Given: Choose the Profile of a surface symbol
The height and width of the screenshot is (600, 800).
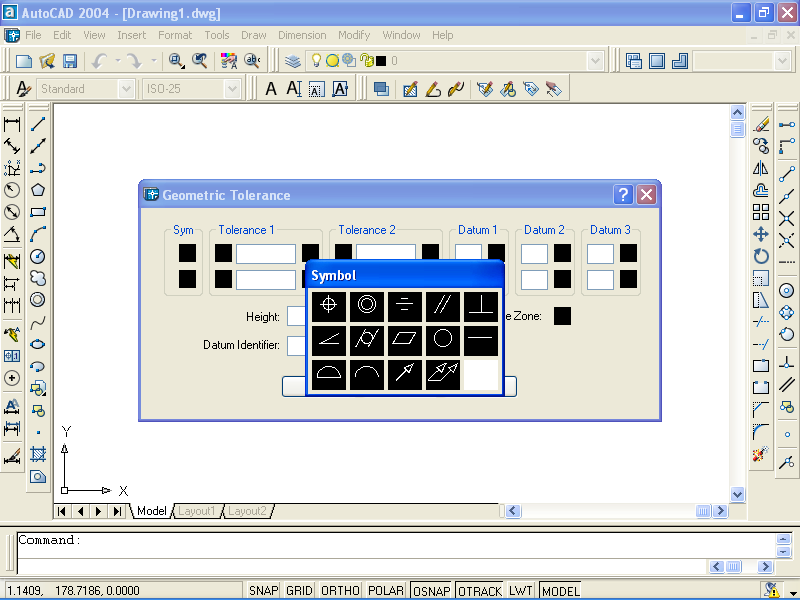Looking at the screenshot, I should (329, 374).
